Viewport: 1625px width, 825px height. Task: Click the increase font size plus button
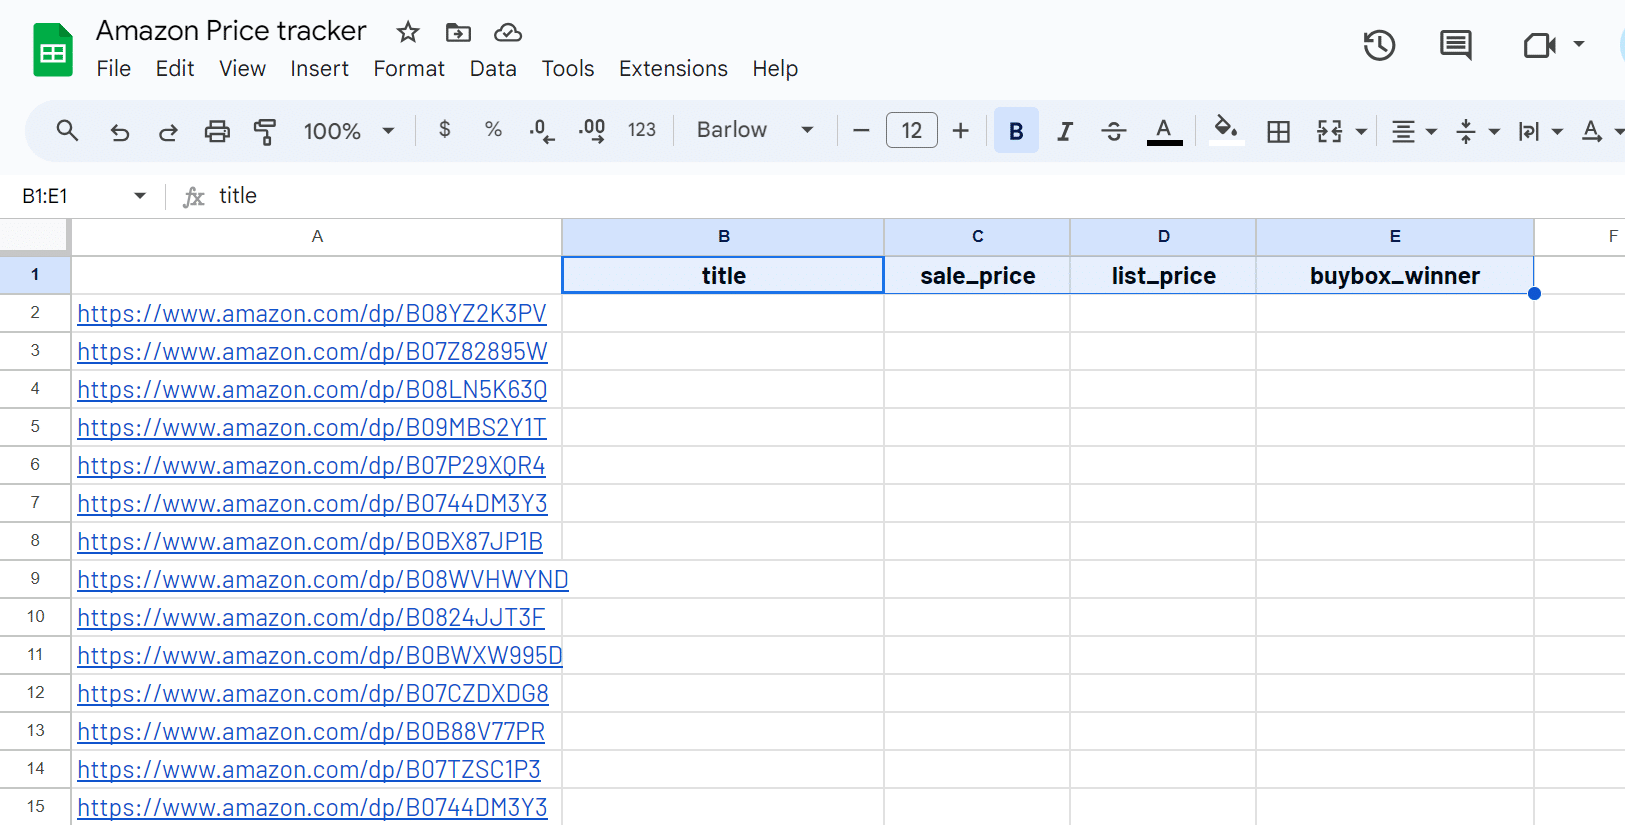point(960,131)
